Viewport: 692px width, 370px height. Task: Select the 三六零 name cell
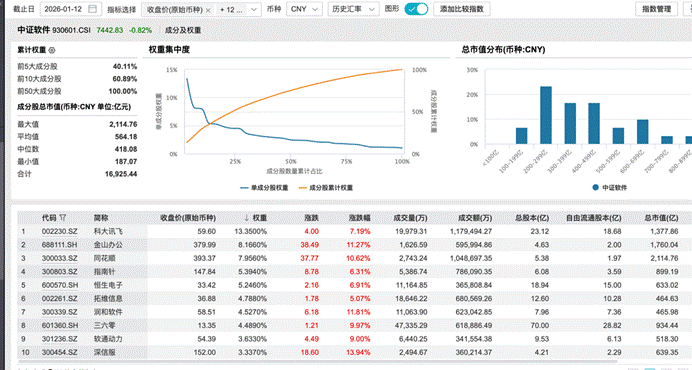click(105, 325)
